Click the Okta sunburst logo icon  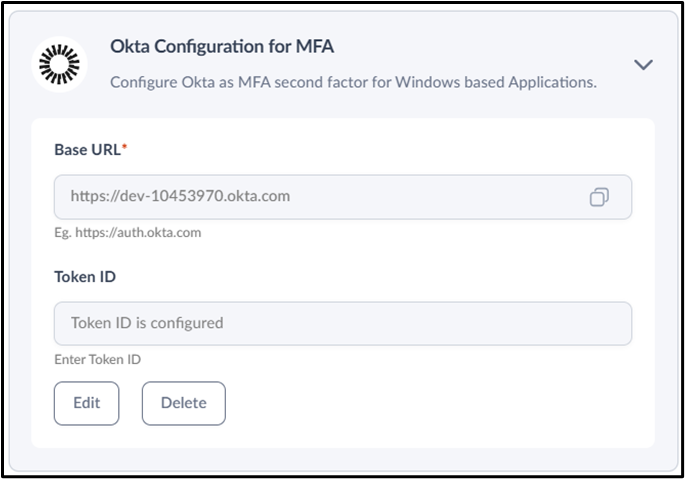pyautogui.click(x=59, y=64)
